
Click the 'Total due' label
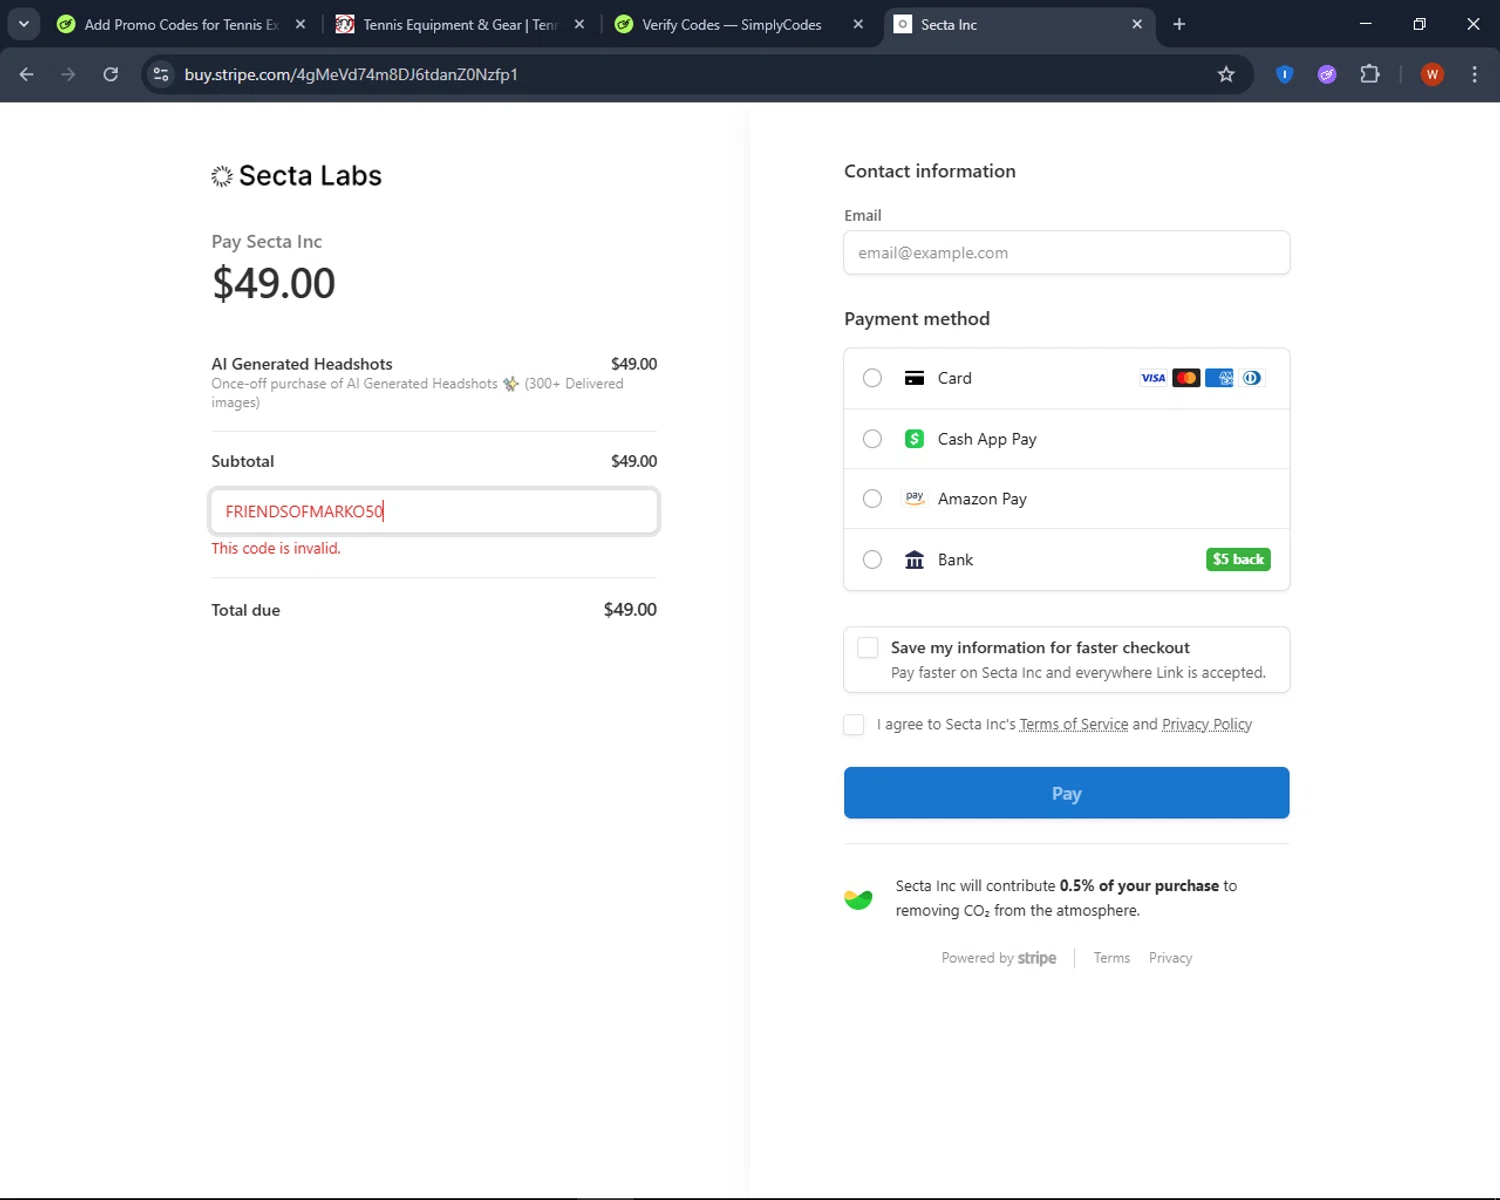pyautogui.click(x=246, y=610)
